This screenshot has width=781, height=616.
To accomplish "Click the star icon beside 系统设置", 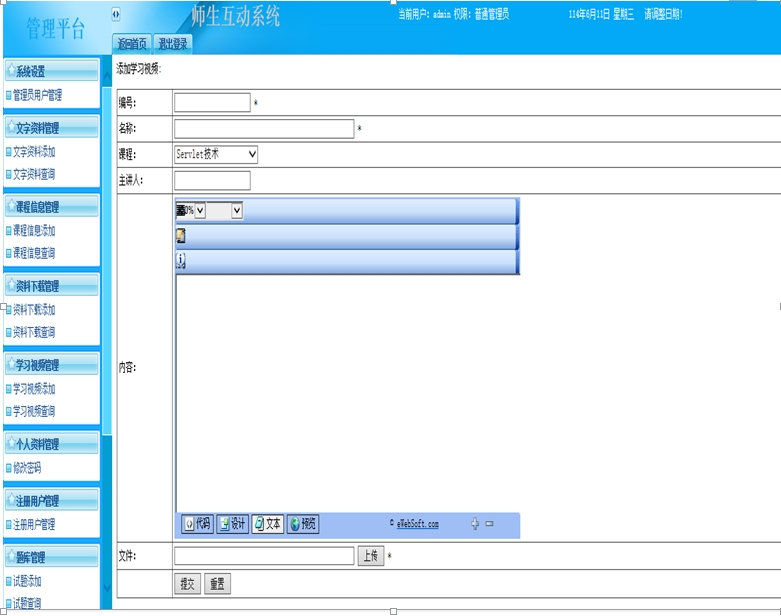I will (11, 71).
